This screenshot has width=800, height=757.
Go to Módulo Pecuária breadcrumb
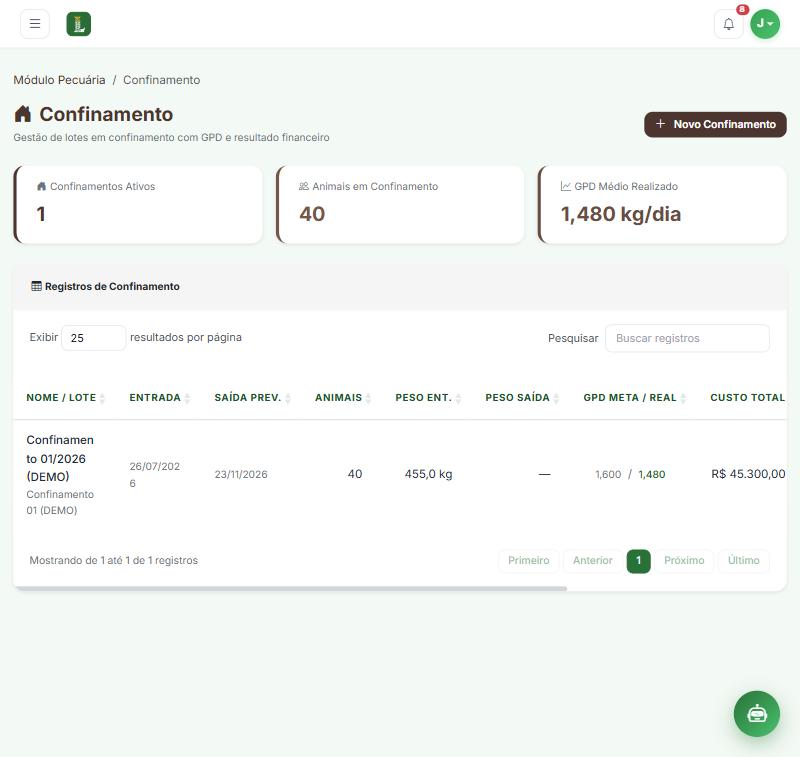59,80
